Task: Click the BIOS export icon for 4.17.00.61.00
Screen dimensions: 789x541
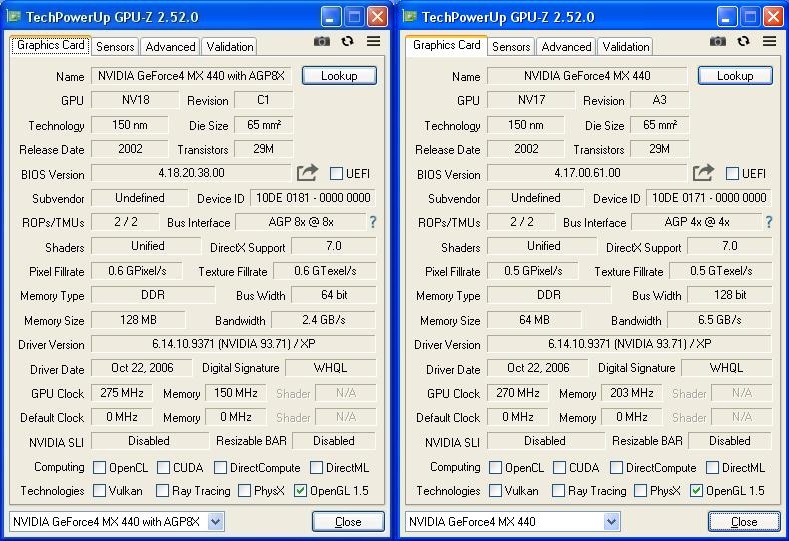Action: [x=703, y=173]
